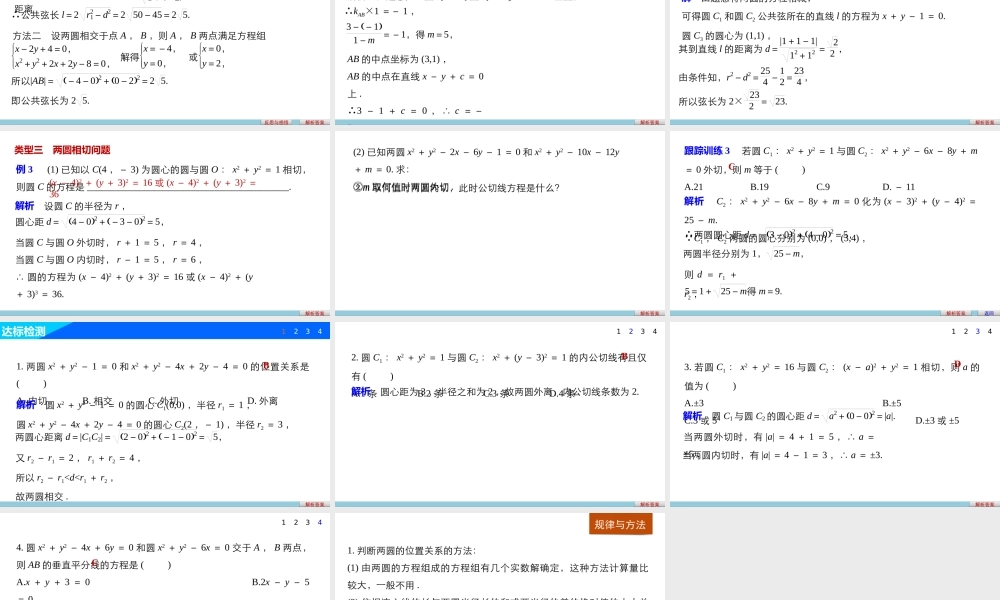Select answer option B.19

[x=760, y=187]
